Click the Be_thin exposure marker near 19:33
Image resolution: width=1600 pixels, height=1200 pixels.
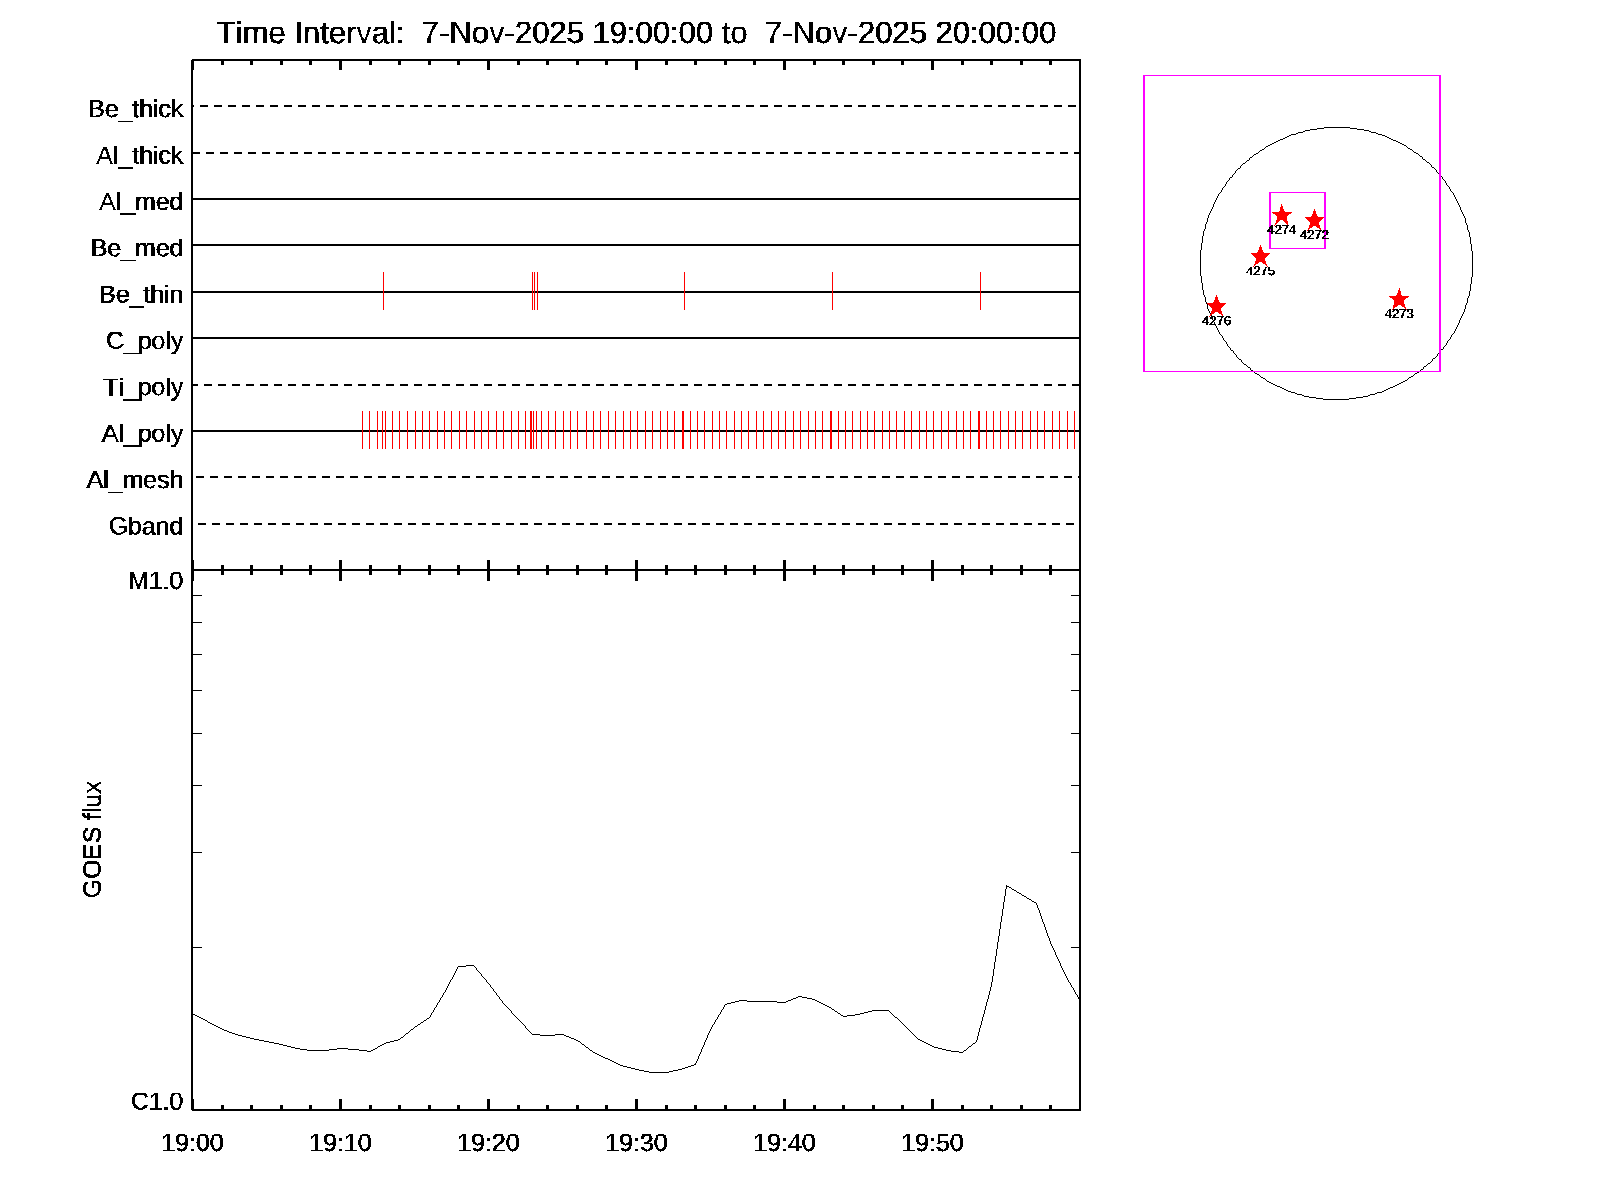(684, 291)
